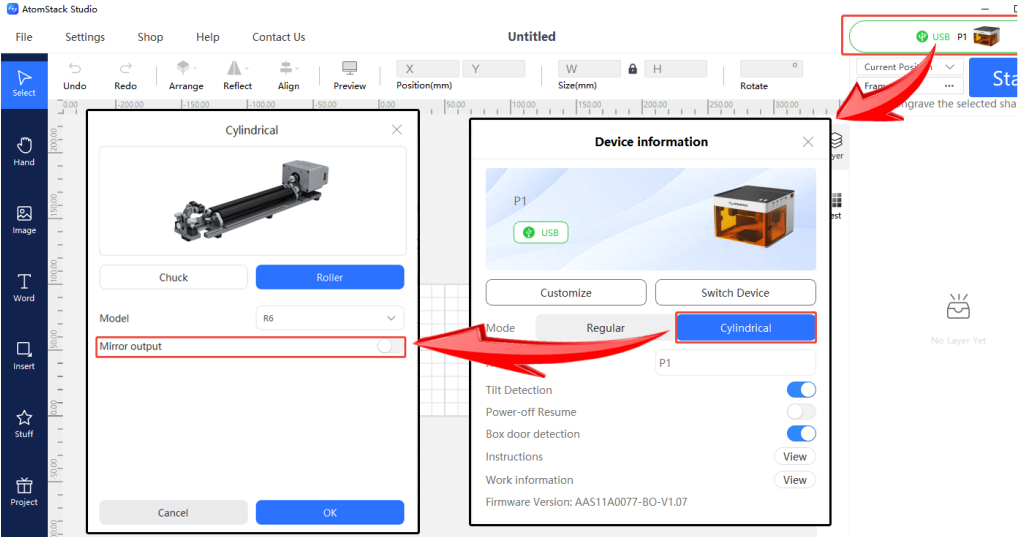
Task: Click the Preview monitor icon
Action: [350, 68]
